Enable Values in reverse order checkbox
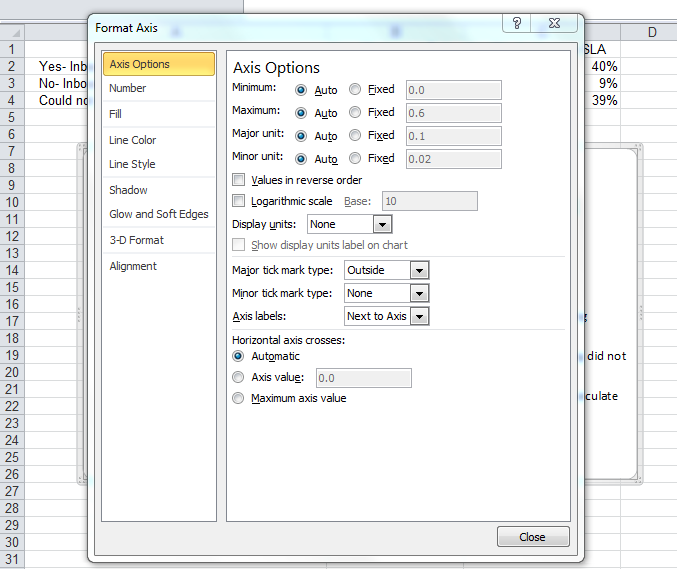This screenshot has height=569, width=677. pyautogui.click(x=239, y=180)
